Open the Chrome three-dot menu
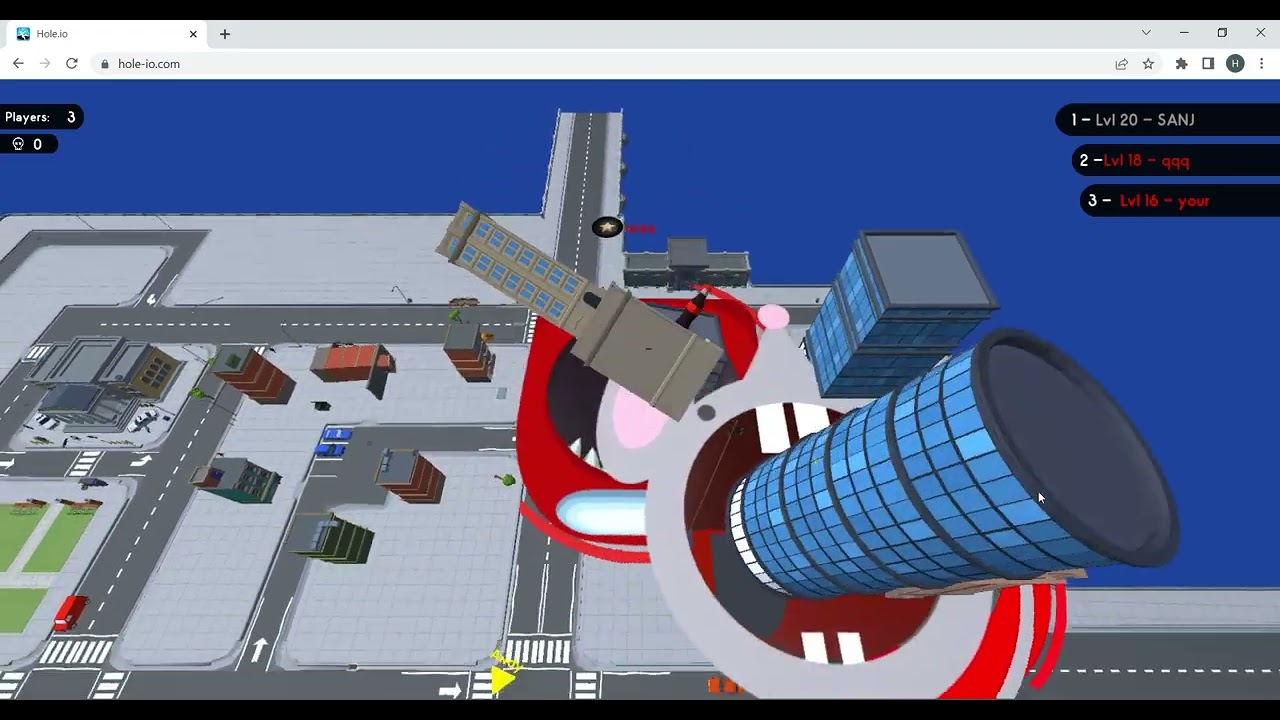Screen dimensions: 1280x720 click(x=1262, y=64)
